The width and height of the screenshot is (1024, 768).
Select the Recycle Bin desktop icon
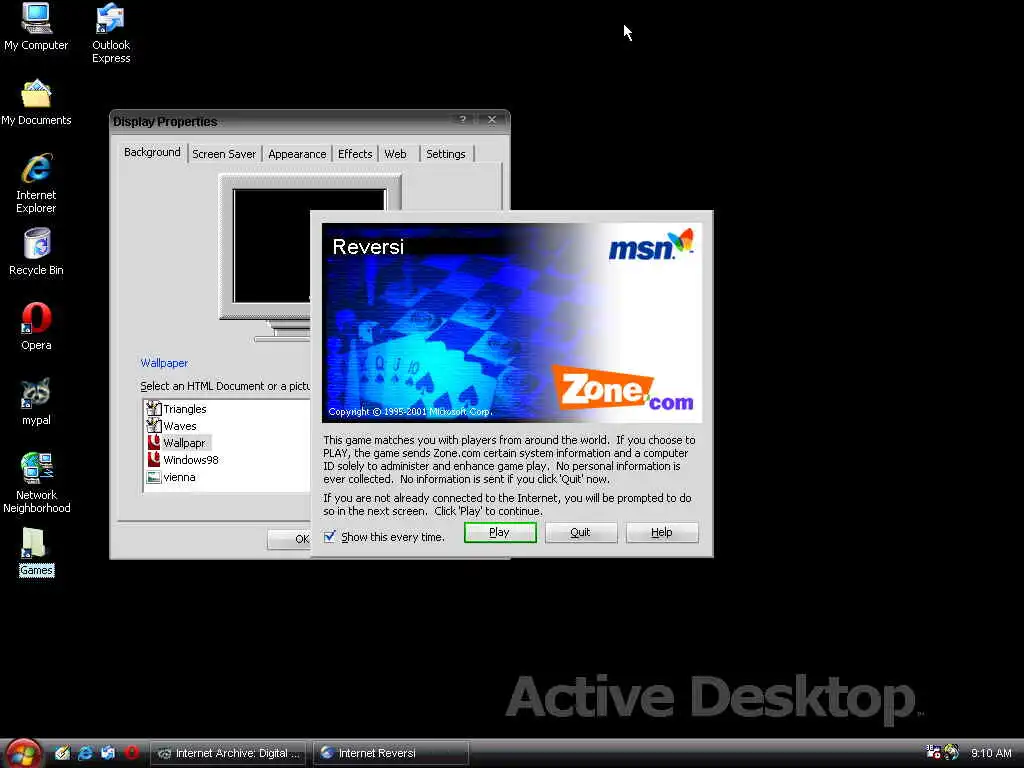36,252
